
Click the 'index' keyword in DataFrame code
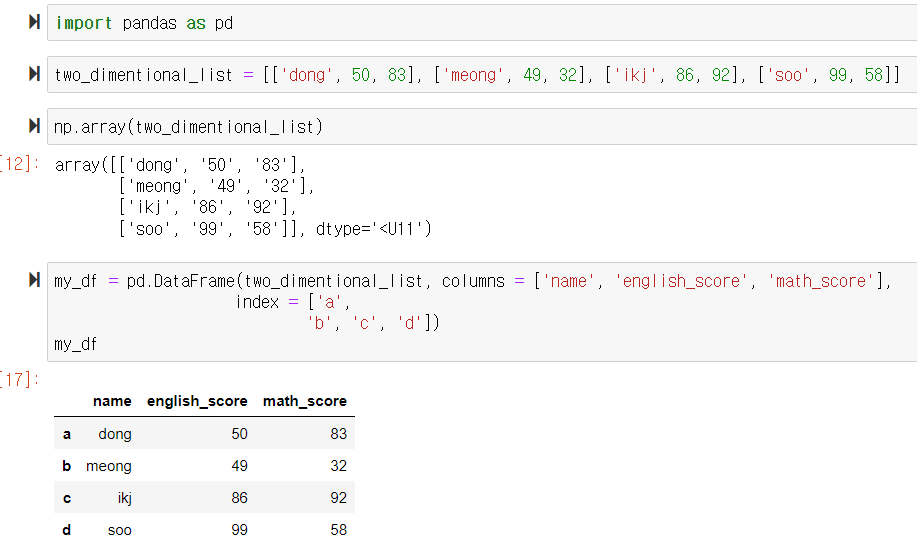coord(257,302)
